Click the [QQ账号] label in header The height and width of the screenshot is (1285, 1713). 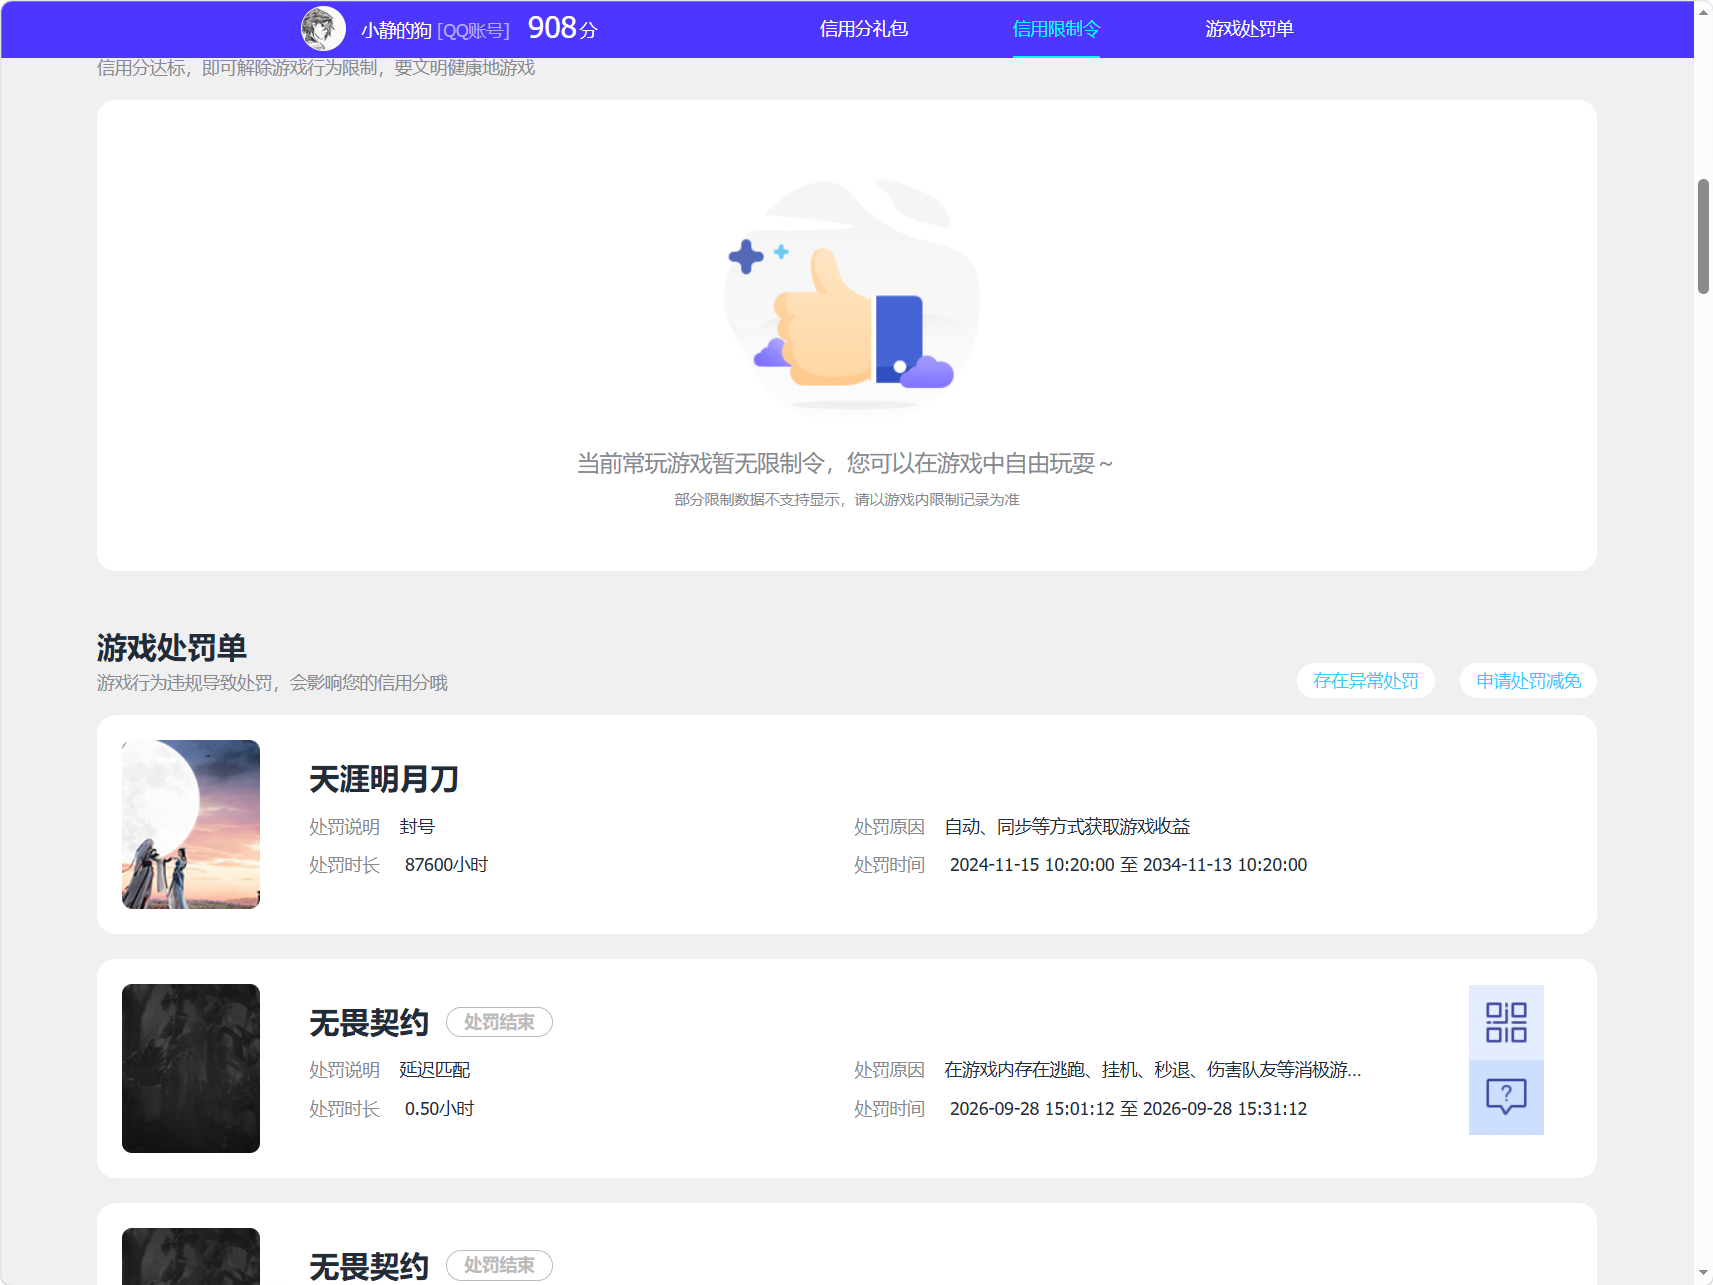tap(473, 31)
